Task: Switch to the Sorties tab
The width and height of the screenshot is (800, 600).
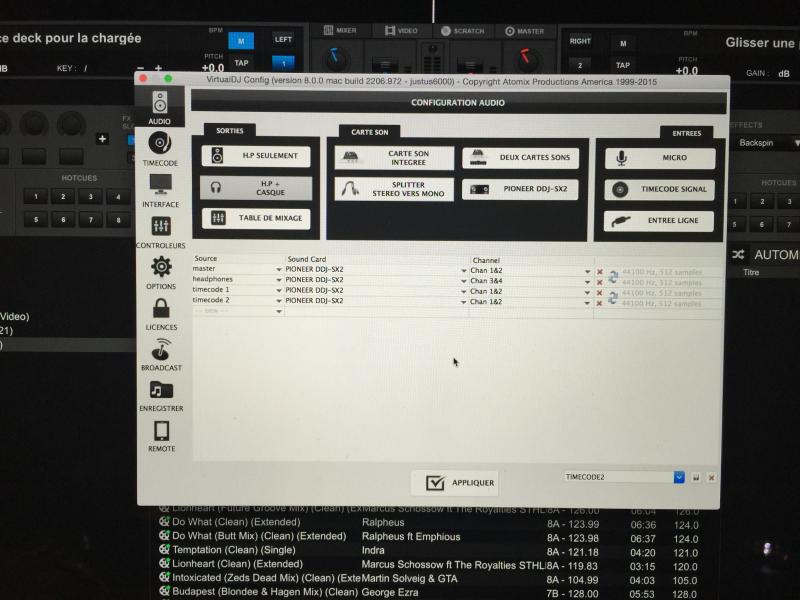Action: click(x=230, y=131)
